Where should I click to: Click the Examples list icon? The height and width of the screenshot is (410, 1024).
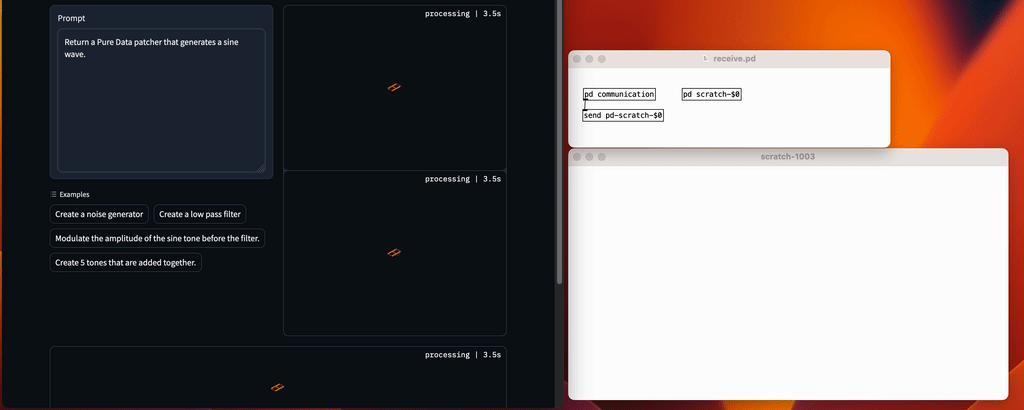[54, 195]
